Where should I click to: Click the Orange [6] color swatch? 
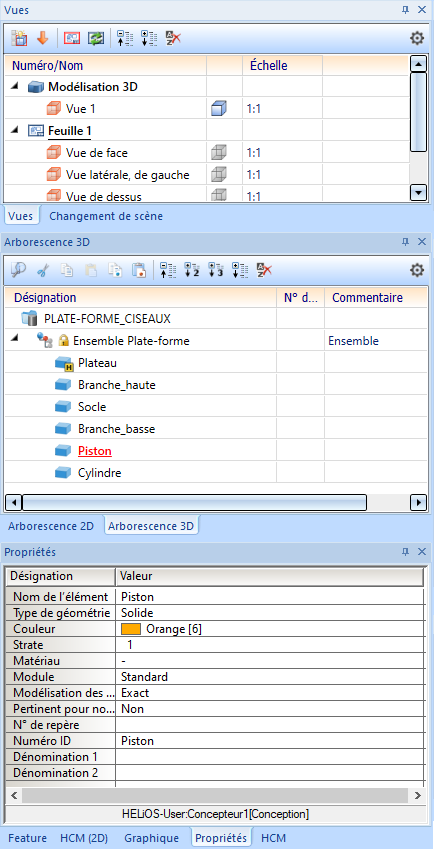coord(131,629)
